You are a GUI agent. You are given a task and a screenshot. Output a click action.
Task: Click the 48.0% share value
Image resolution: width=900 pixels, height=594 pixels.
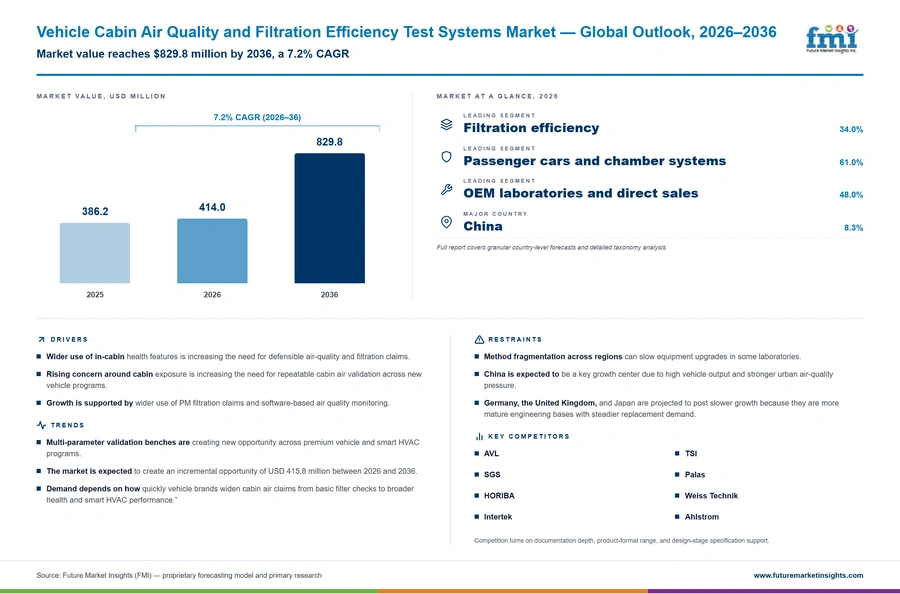(x=851, y=195)
